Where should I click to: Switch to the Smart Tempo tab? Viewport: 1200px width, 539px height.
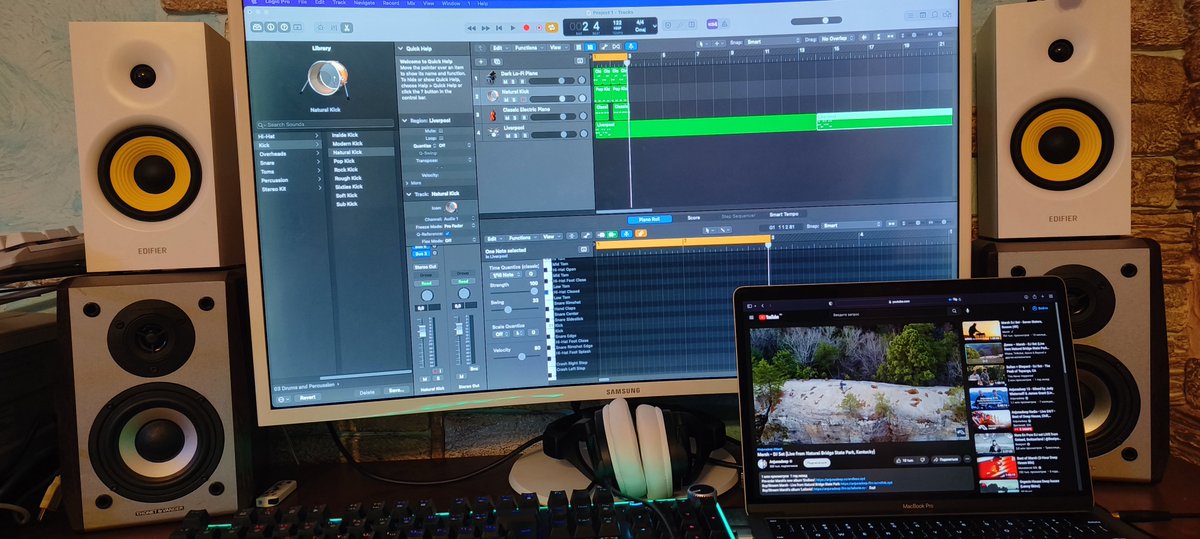783,215
